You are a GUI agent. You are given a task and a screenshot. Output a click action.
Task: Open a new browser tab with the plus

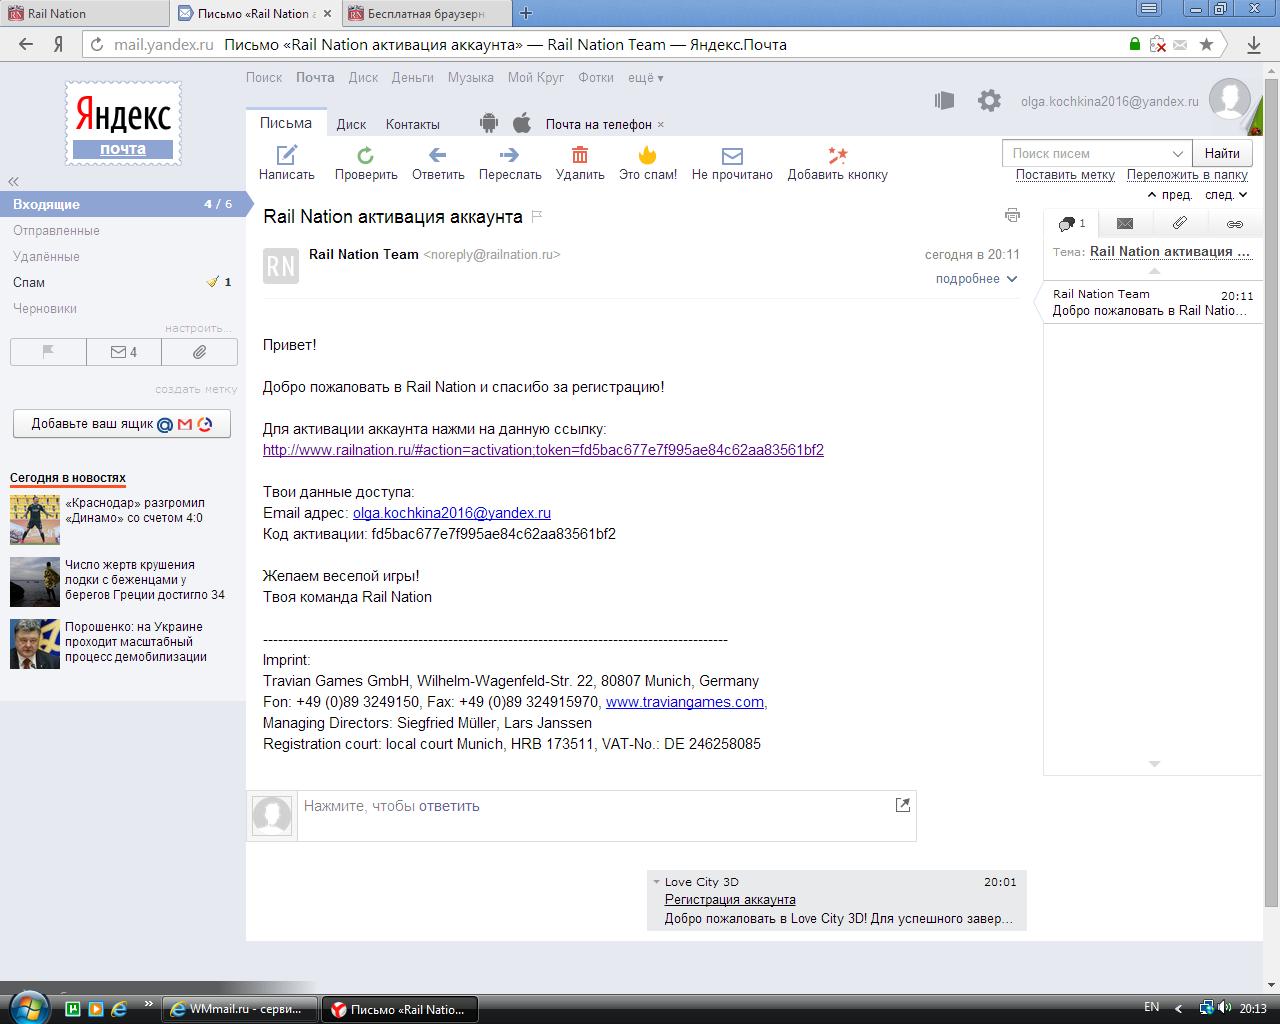[526, 13]
